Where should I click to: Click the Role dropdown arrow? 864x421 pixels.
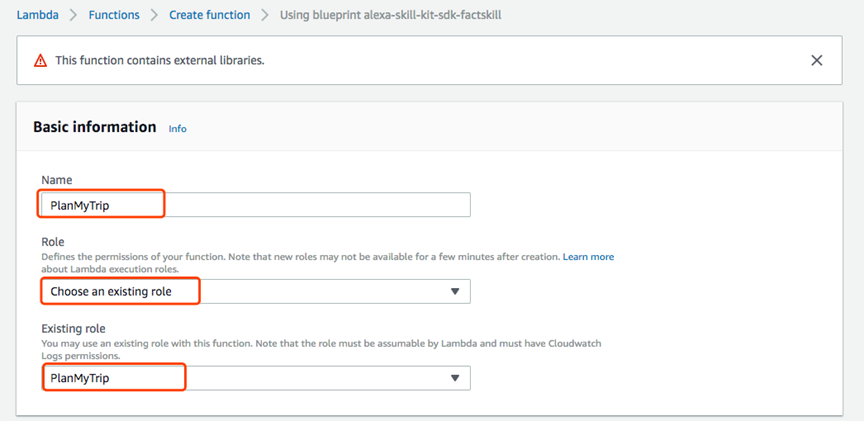(455, 291)
